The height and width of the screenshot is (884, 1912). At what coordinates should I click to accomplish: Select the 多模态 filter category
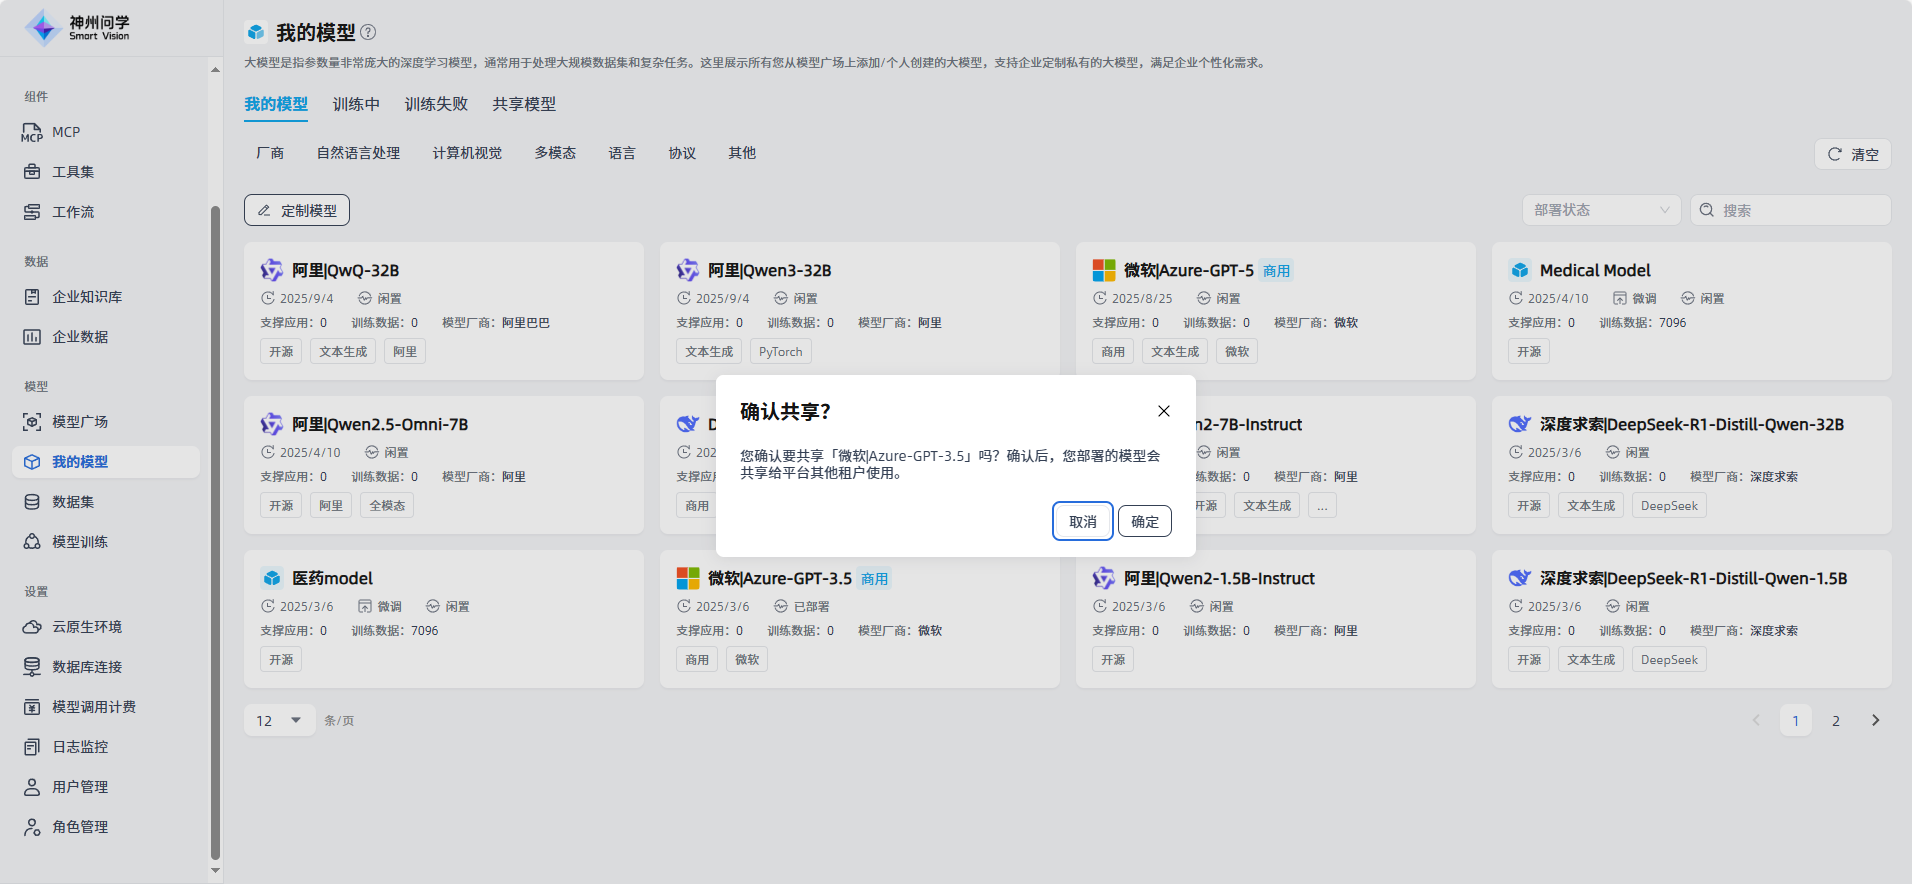click(555, 153)
